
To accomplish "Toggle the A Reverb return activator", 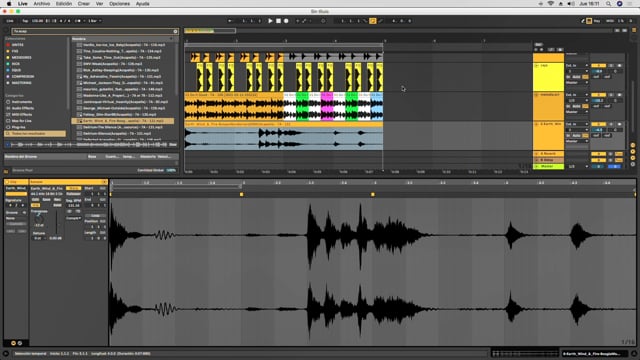I will point(598,154).
